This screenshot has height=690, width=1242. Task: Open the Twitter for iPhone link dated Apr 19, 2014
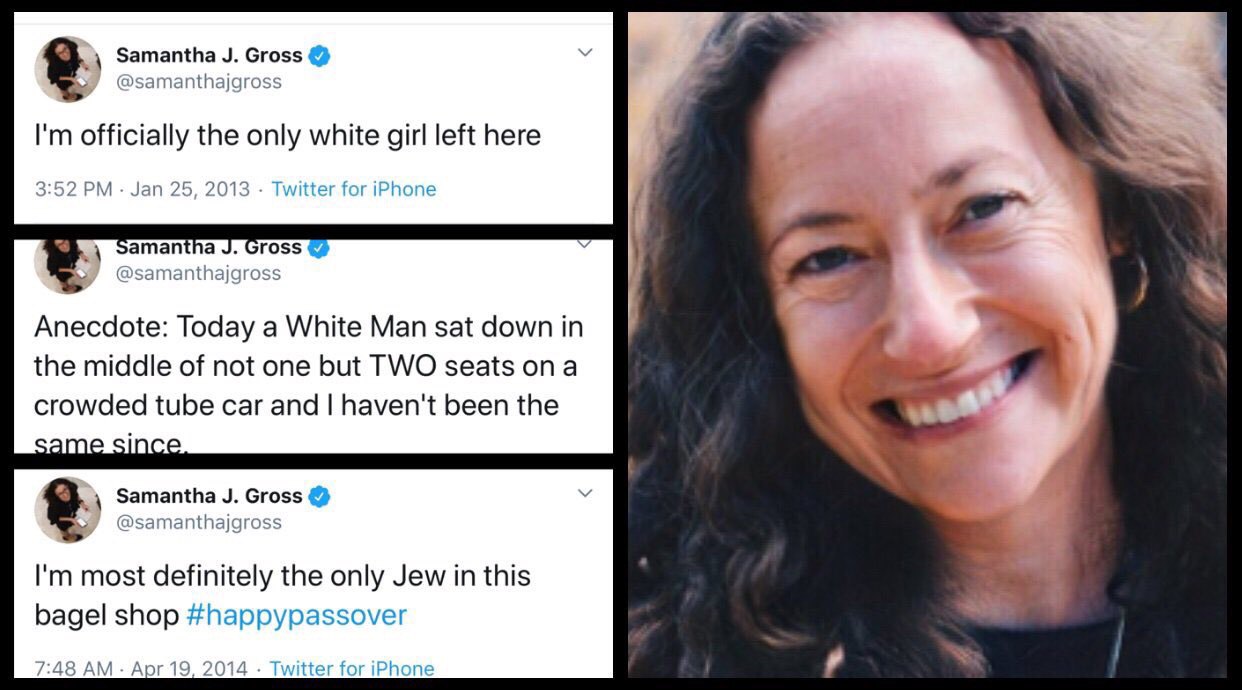[x=352, y=668]
